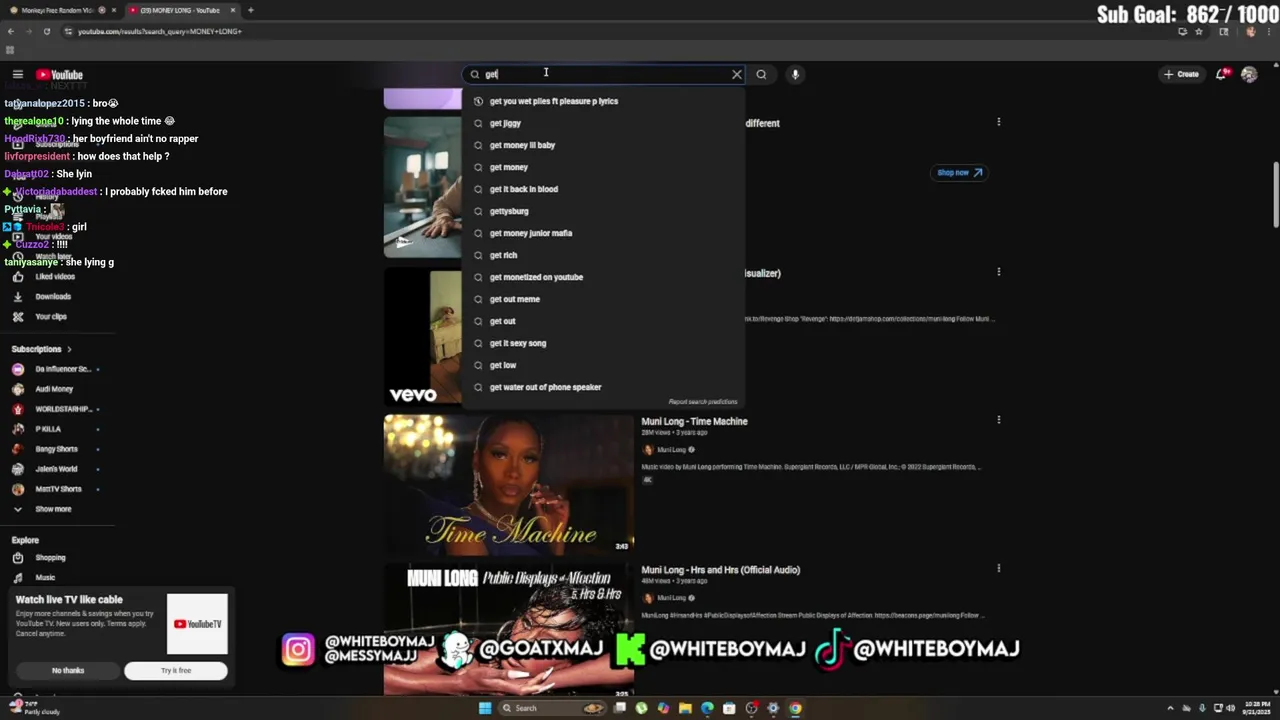Dismiss YouTube TV promo with 'No thanks'
This screenshot has width=1280, height=720.
(x=68, y=671)
